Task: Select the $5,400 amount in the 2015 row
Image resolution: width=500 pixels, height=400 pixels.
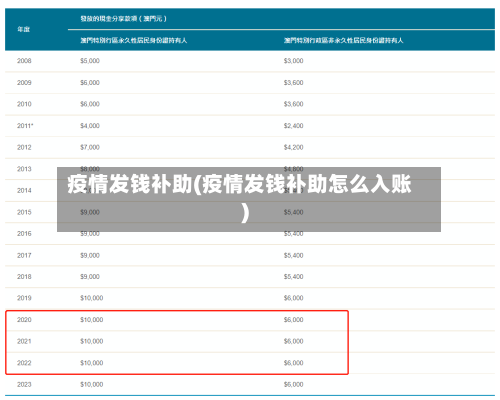Action: [294, 212]
